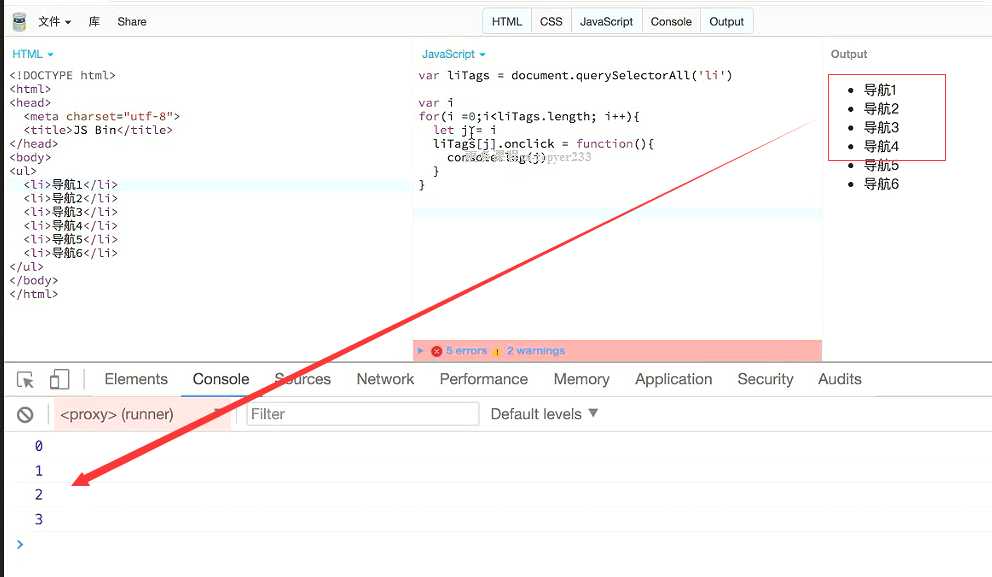
Task: Expand the errors and warnings bar
Action: coord(420,351)
